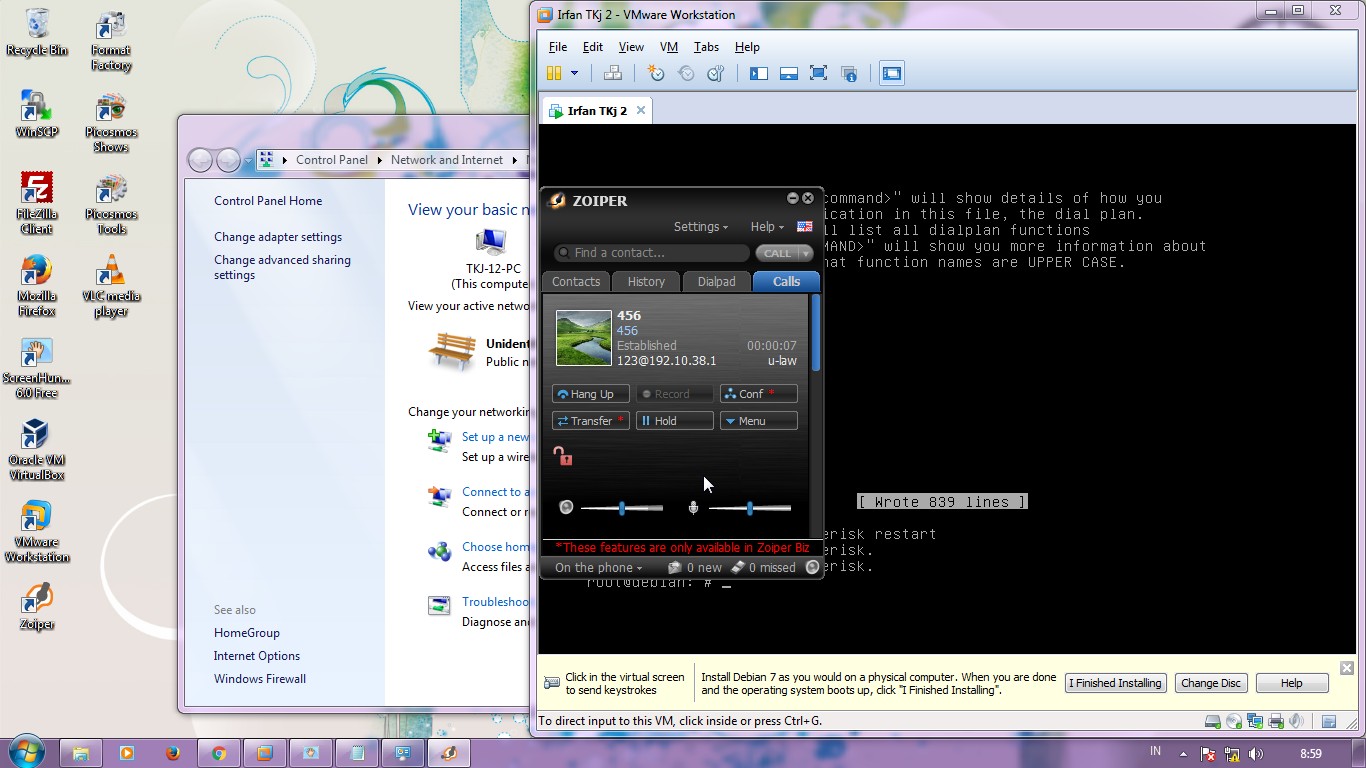Open Change adapter settings link
1366x768 pixels.
pyautogui.click(x=278, y=237)
